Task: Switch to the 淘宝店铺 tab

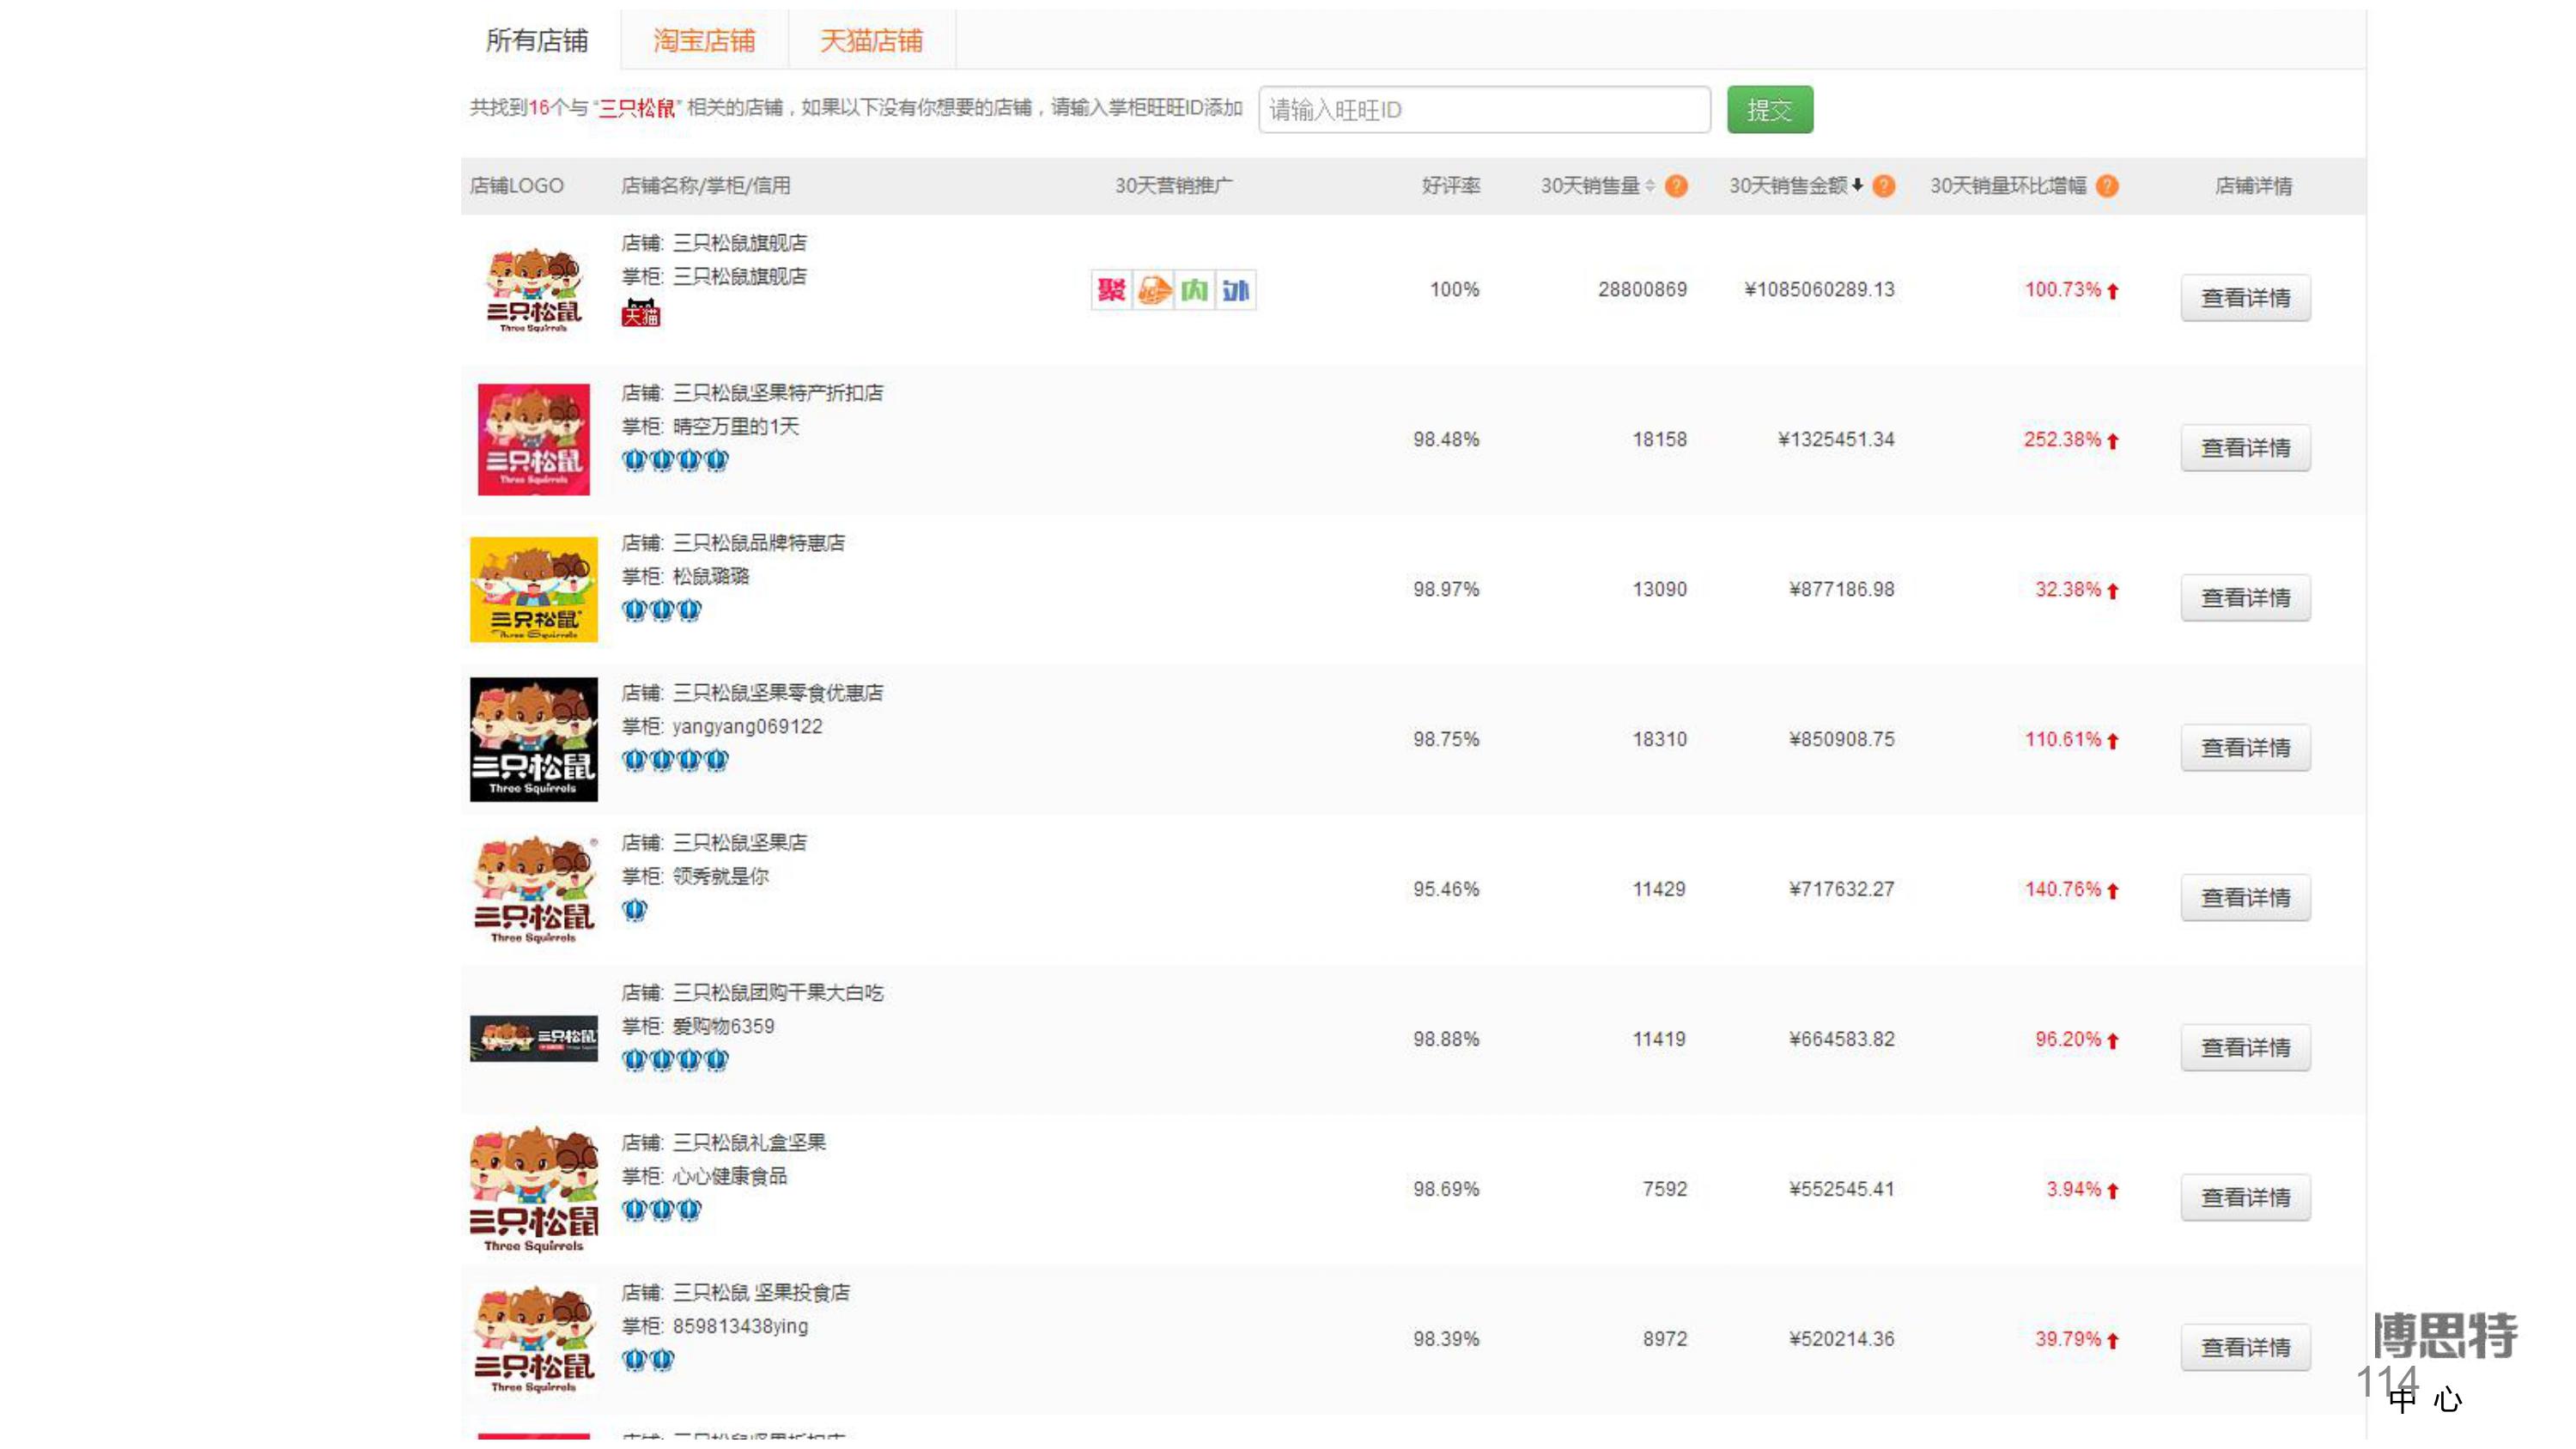Action: click(704, 40)
